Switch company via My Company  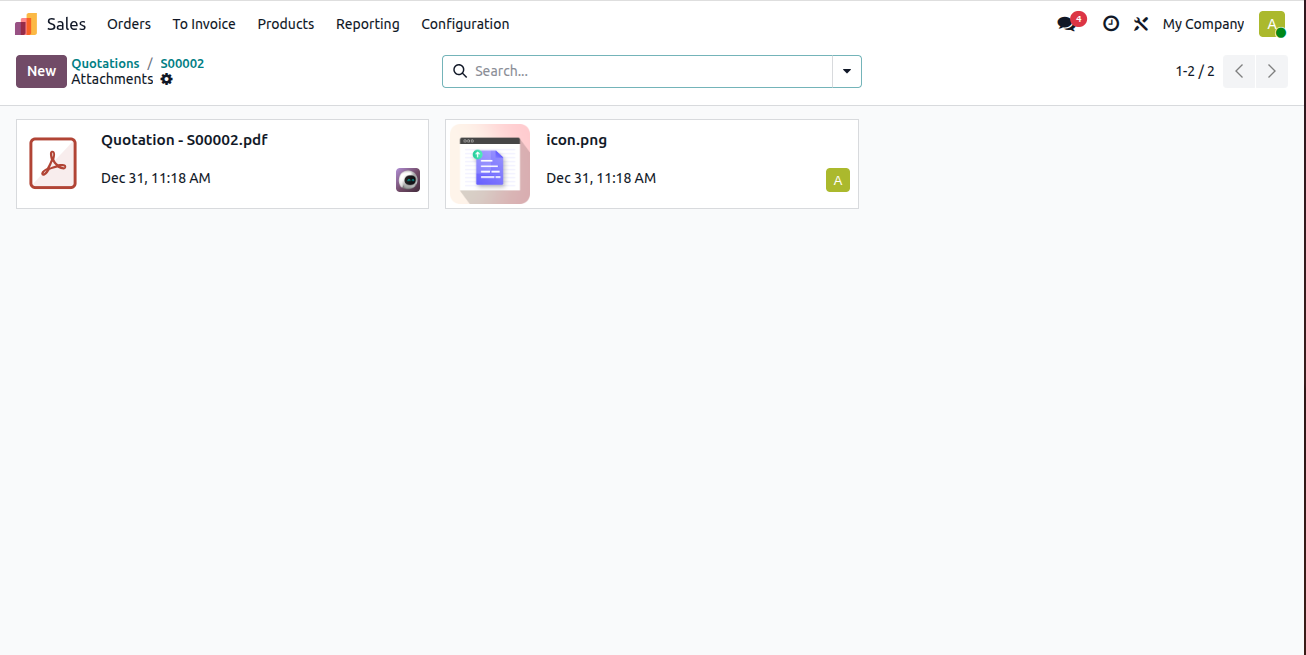click(x=1204, y=24)
